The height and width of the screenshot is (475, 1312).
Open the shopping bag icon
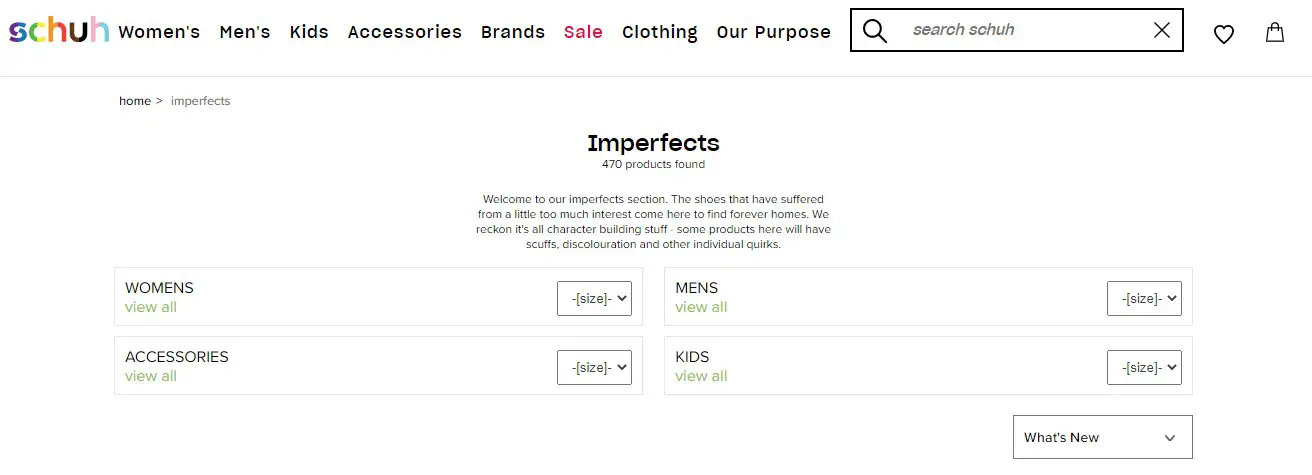coord(1275,32)
